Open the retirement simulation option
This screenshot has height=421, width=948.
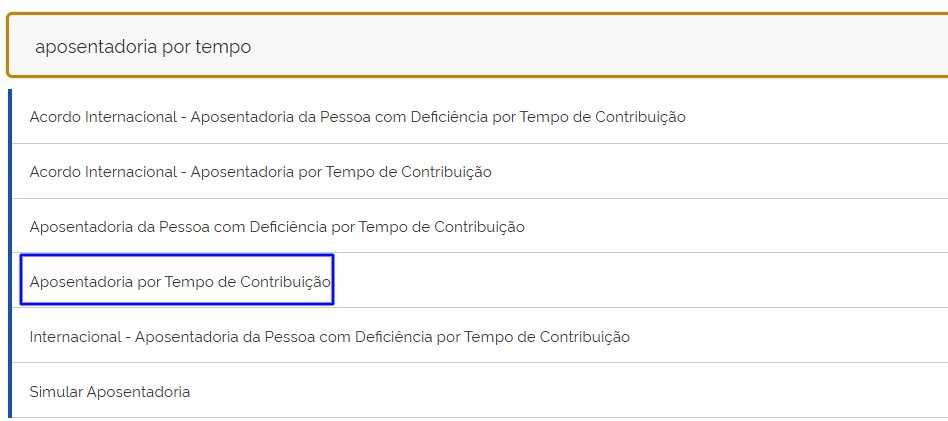(110, 391)
